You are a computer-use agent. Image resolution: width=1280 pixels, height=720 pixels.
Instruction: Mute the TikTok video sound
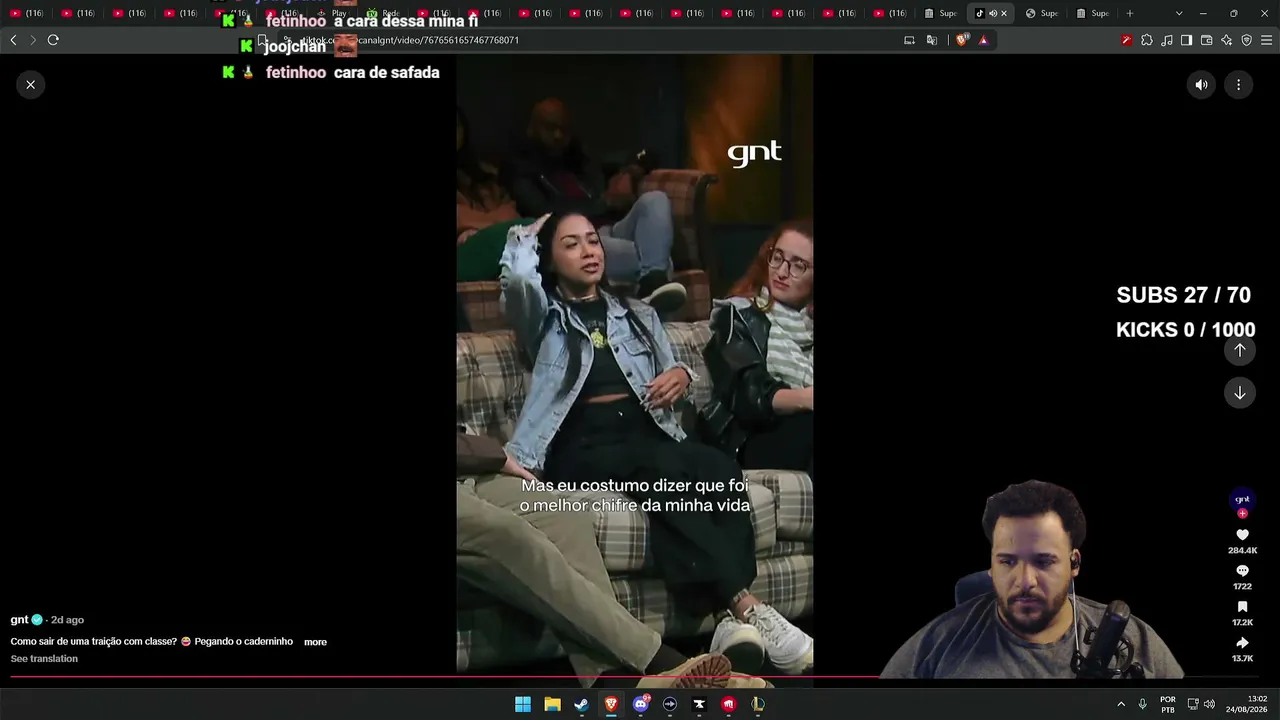[x=1201, y=85]
